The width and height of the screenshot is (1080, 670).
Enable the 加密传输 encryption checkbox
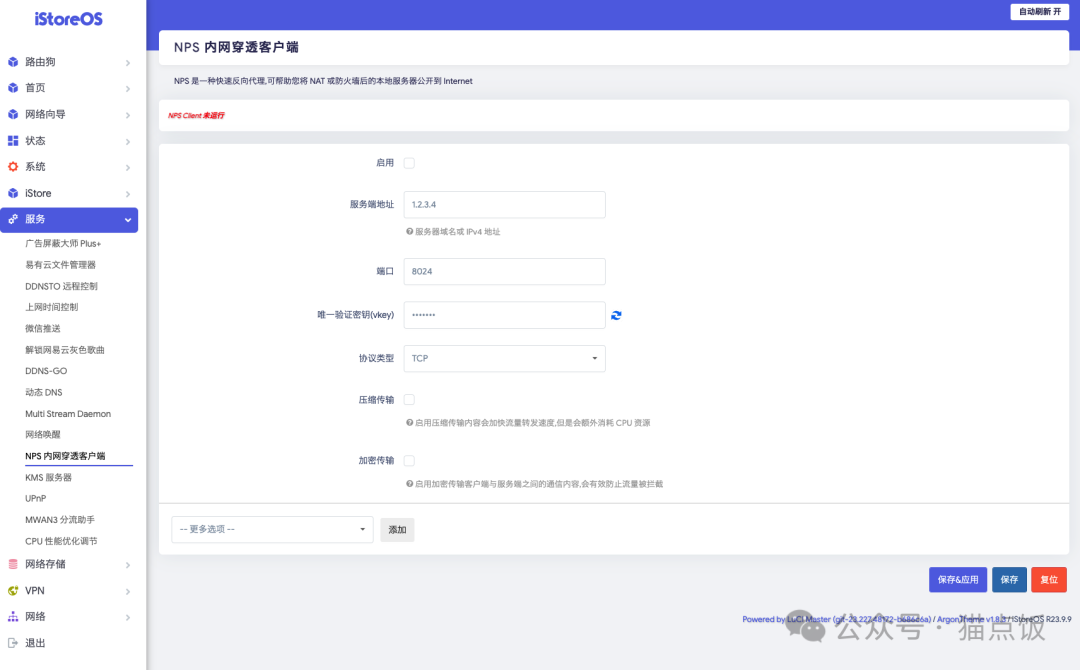409,460
